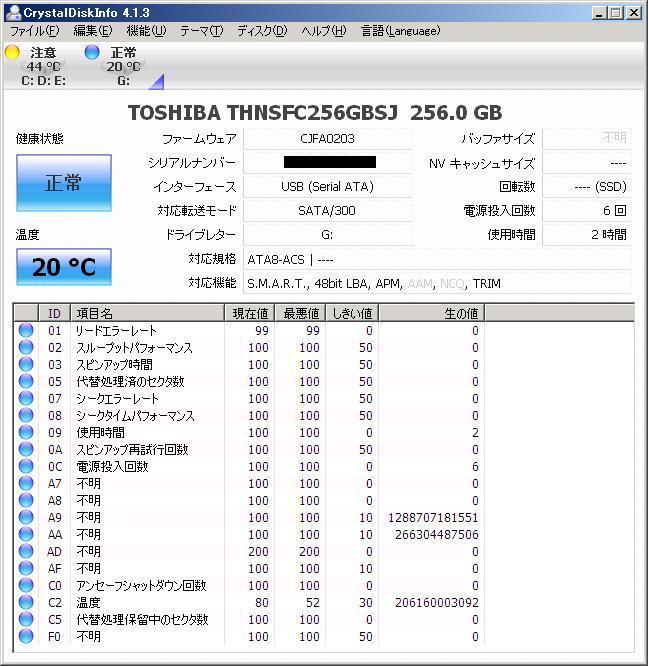
Task: Open the テーマ(T) menu
Action: coord(201,31)
